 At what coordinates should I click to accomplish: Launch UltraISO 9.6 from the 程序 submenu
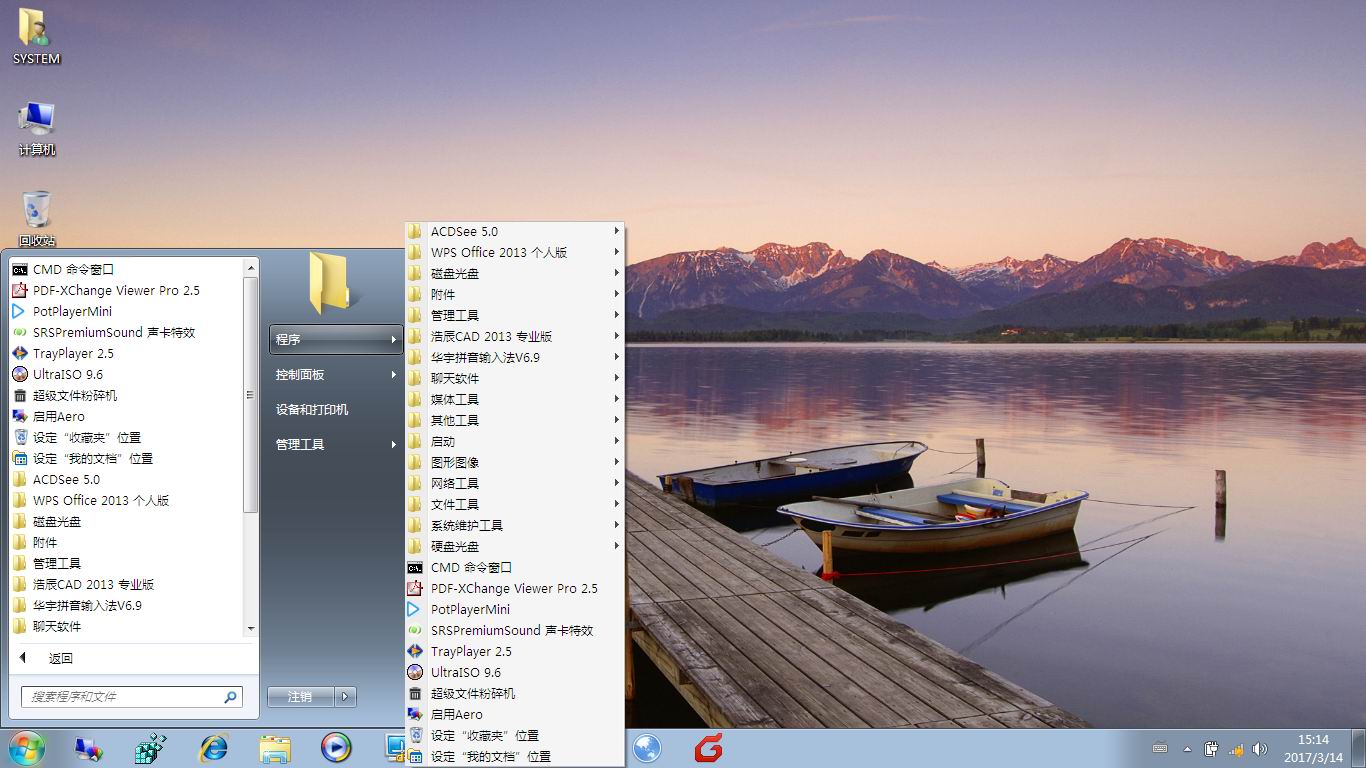514,672
